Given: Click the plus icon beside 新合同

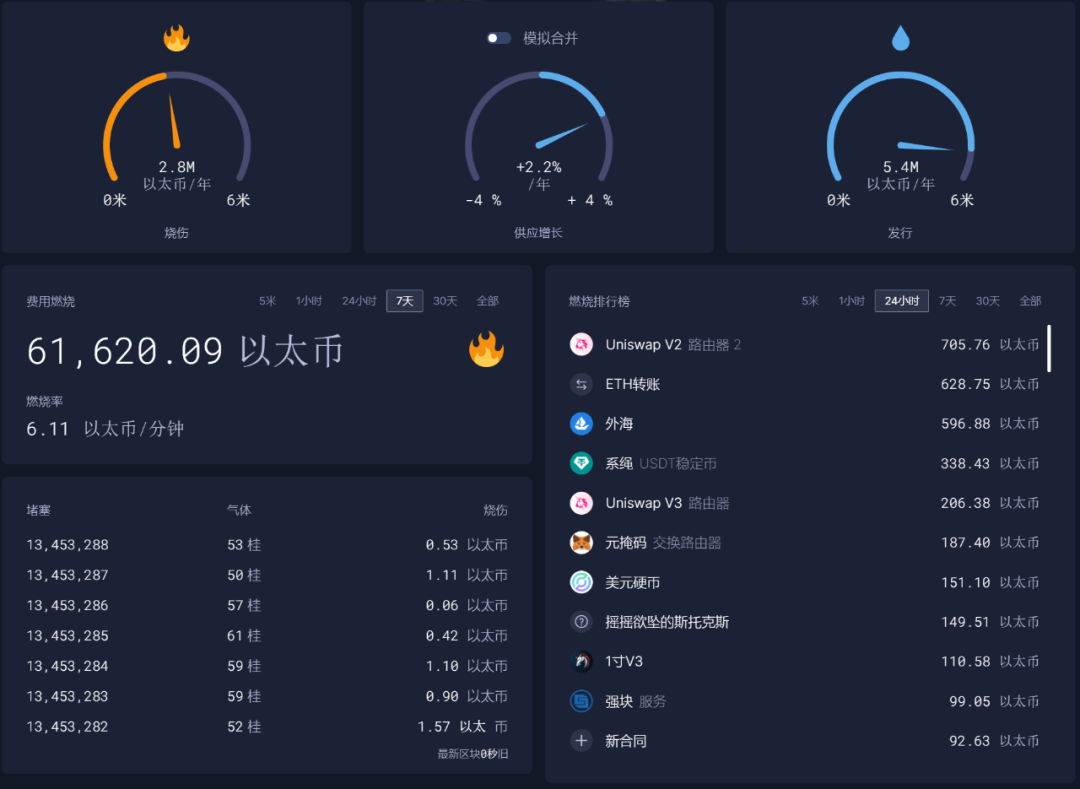Looking at the screenshot, I should pos(581,741).
